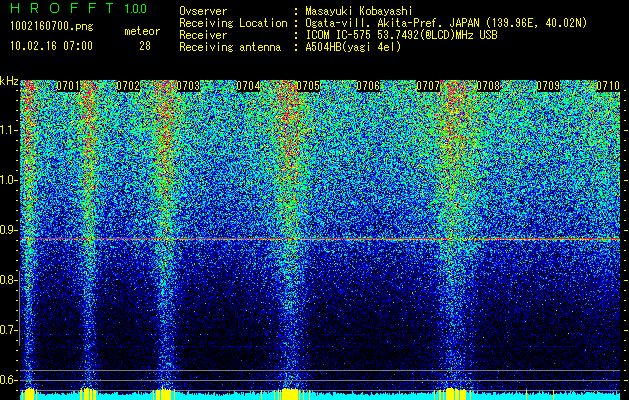Click the date 10.02.16 07:00
Viewport: 629px width, 400px height.
(51, 46)
